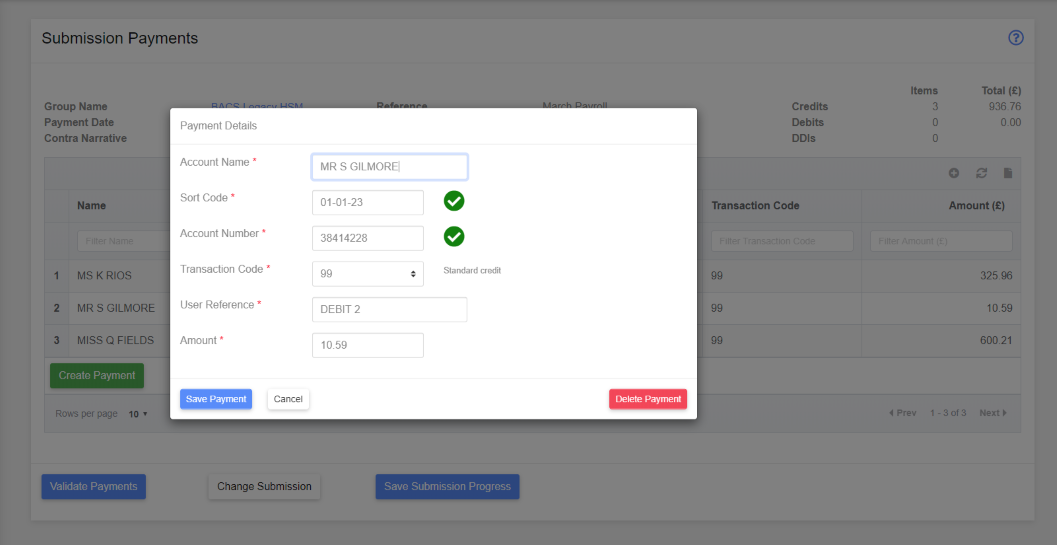Click the Filter Transaction Code input

tap(782, 241)
